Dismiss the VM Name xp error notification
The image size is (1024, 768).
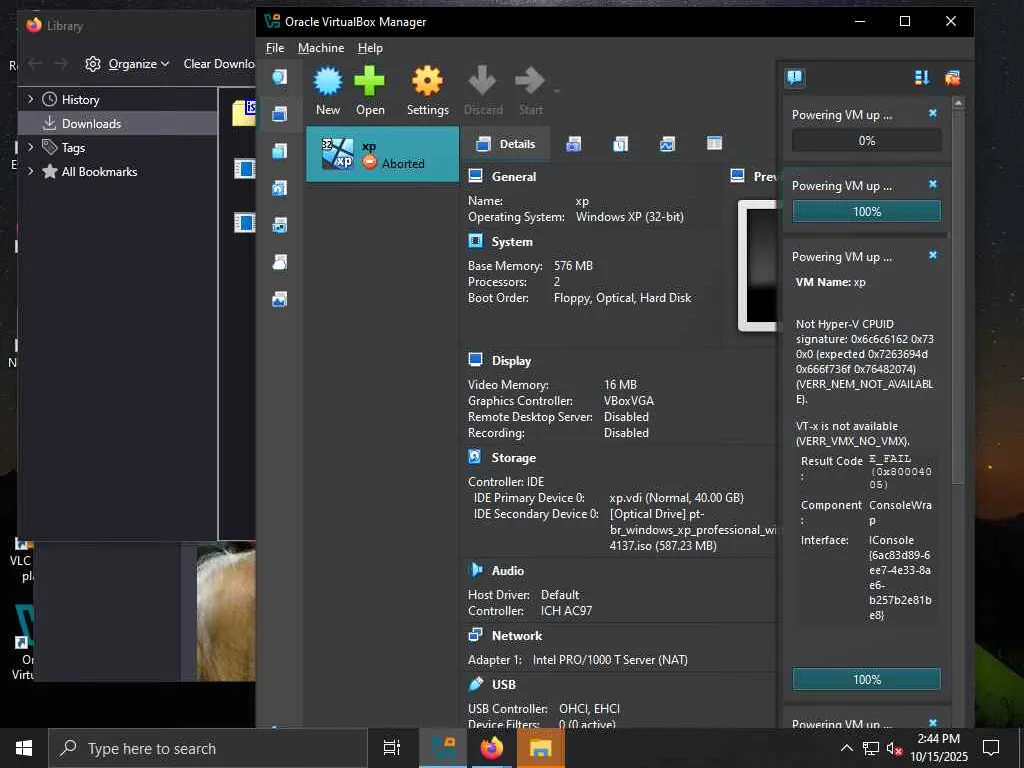pos(933,255)
